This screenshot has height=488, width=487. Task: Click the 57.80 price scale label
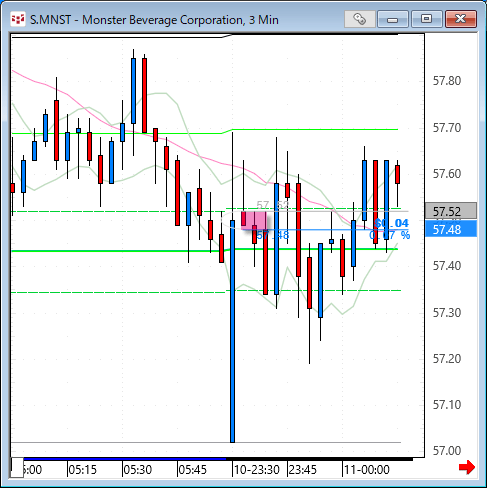[x=447, y=81]
